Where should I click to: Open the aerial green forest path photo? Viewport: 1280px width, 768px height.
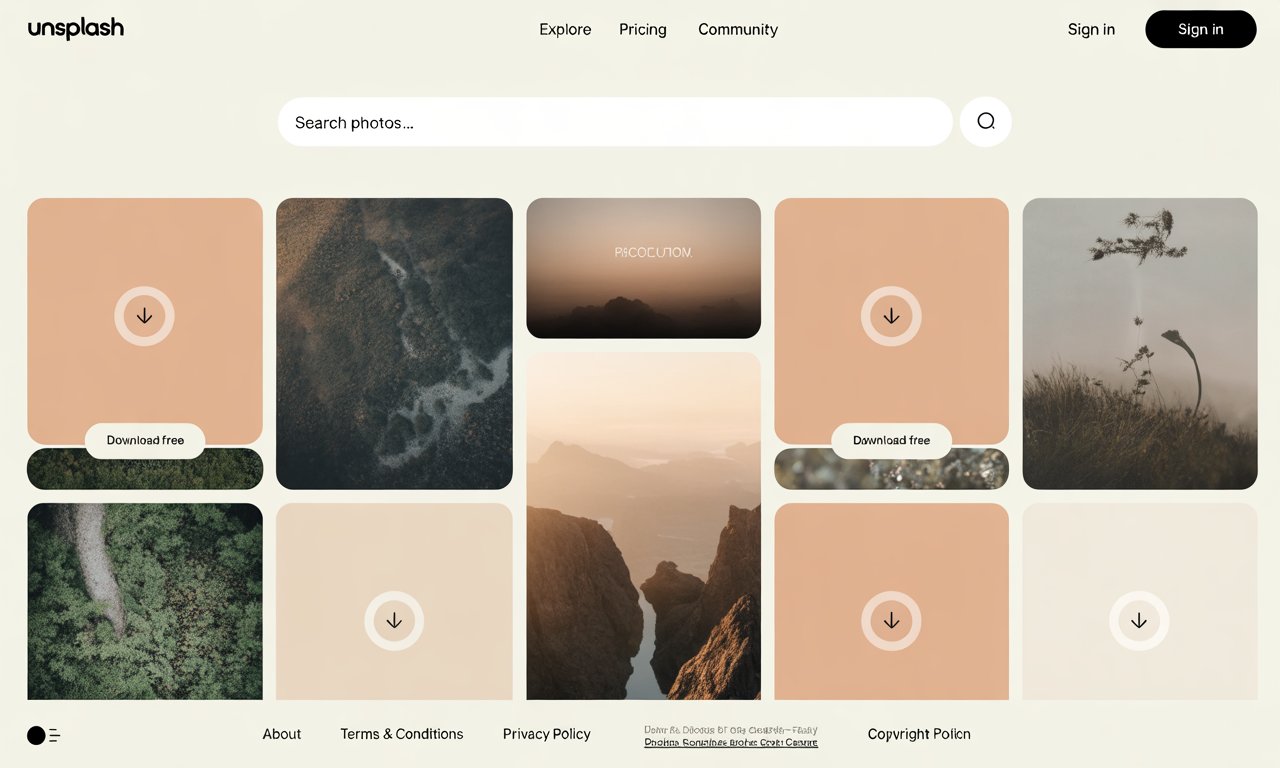click(x=145, y=601)
